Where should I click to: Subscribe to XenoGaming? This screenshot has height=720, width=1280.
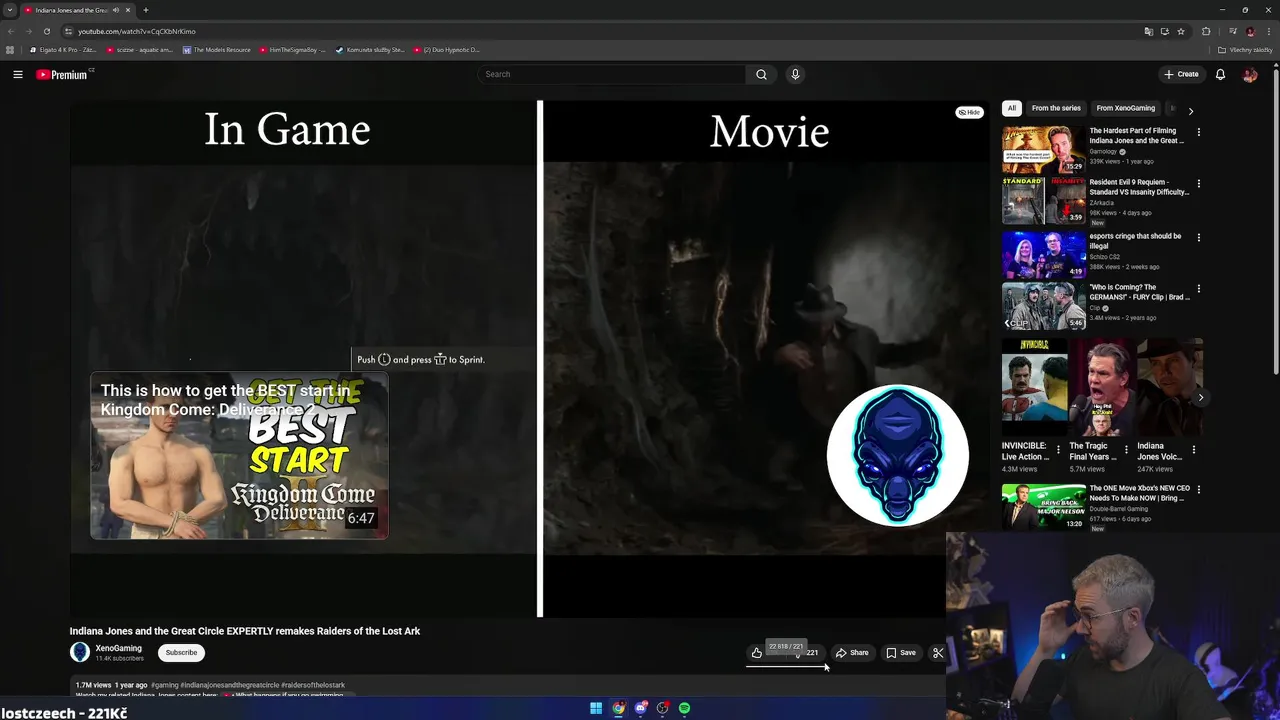point(181,653)
